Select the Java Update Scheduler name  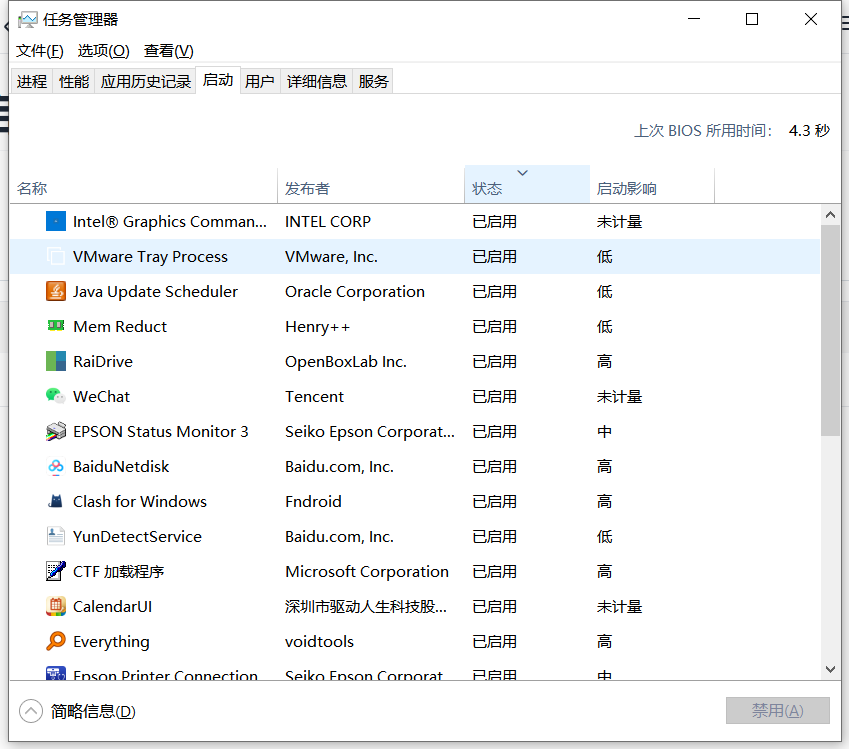(x=155, y=291)
